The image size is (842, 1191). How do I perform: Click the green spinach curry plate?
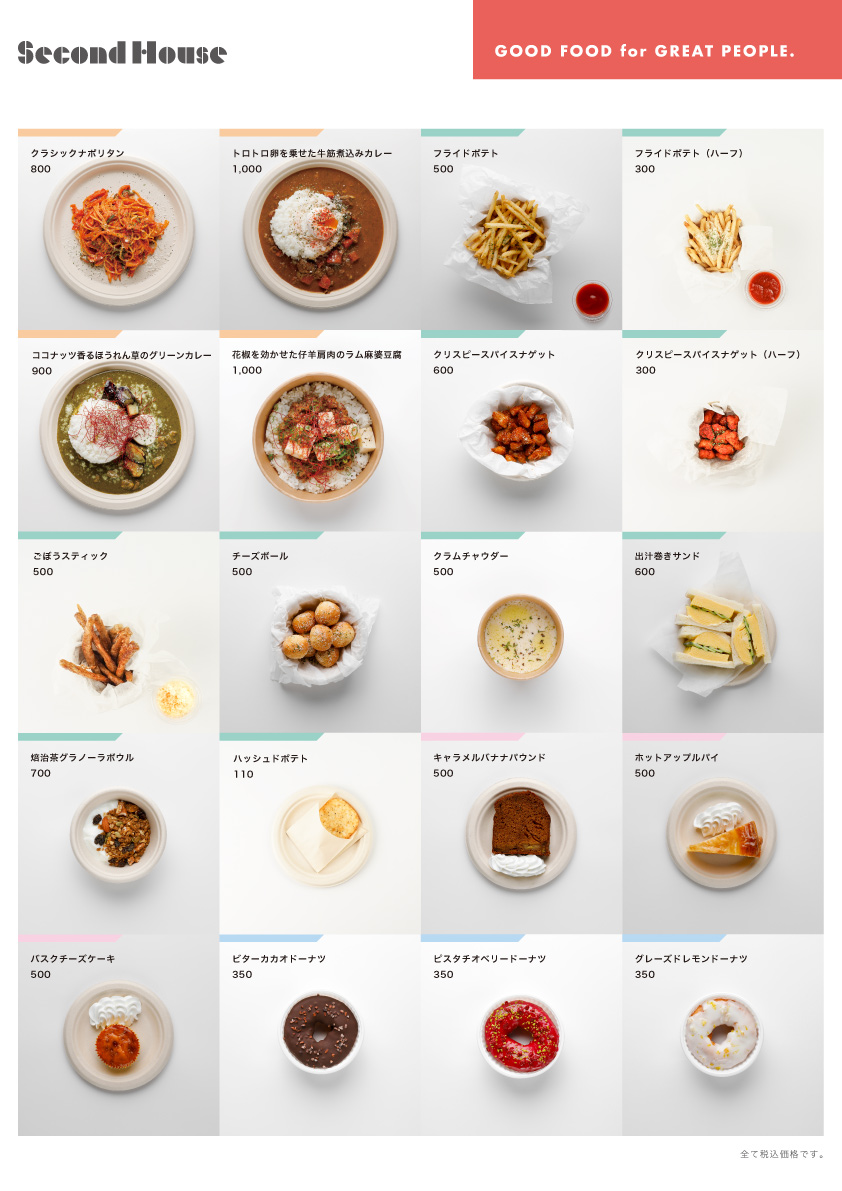coord(118,431)
